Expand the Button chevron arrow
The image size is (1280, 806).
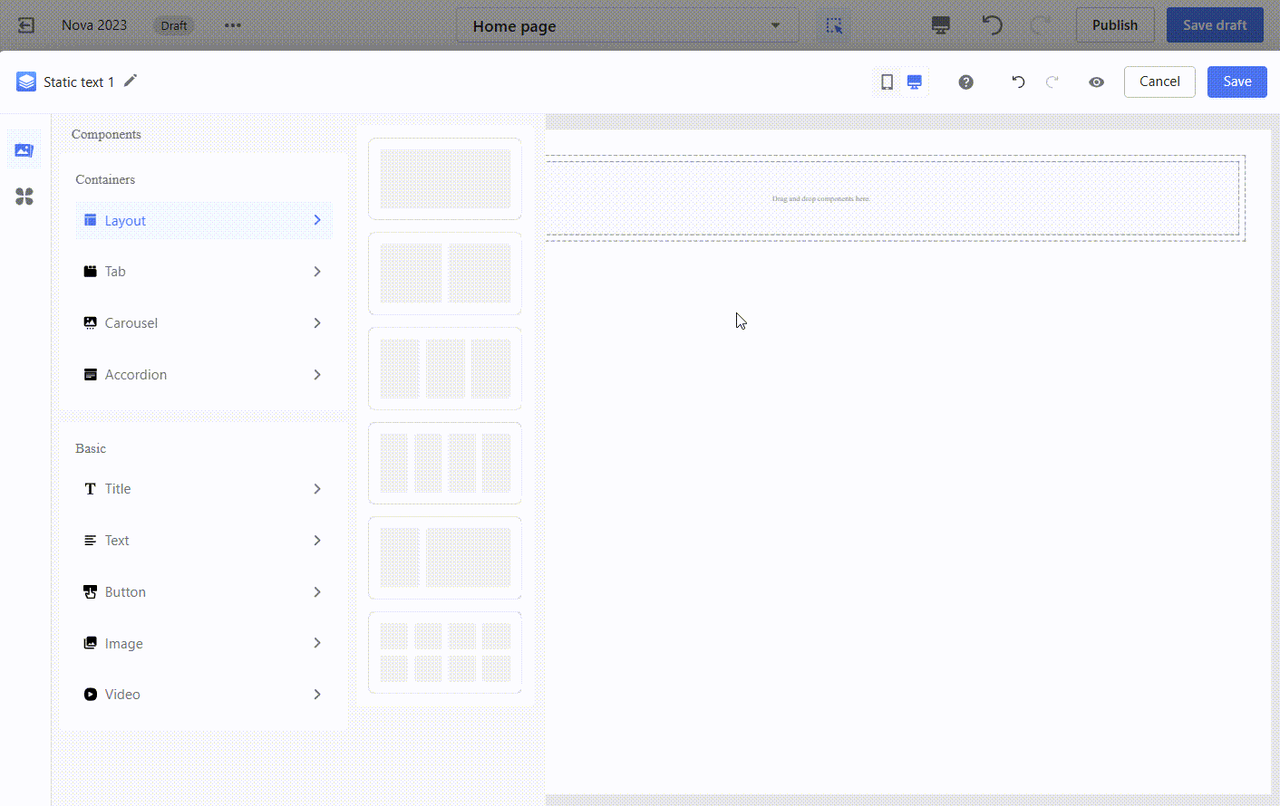click(317, 592)
